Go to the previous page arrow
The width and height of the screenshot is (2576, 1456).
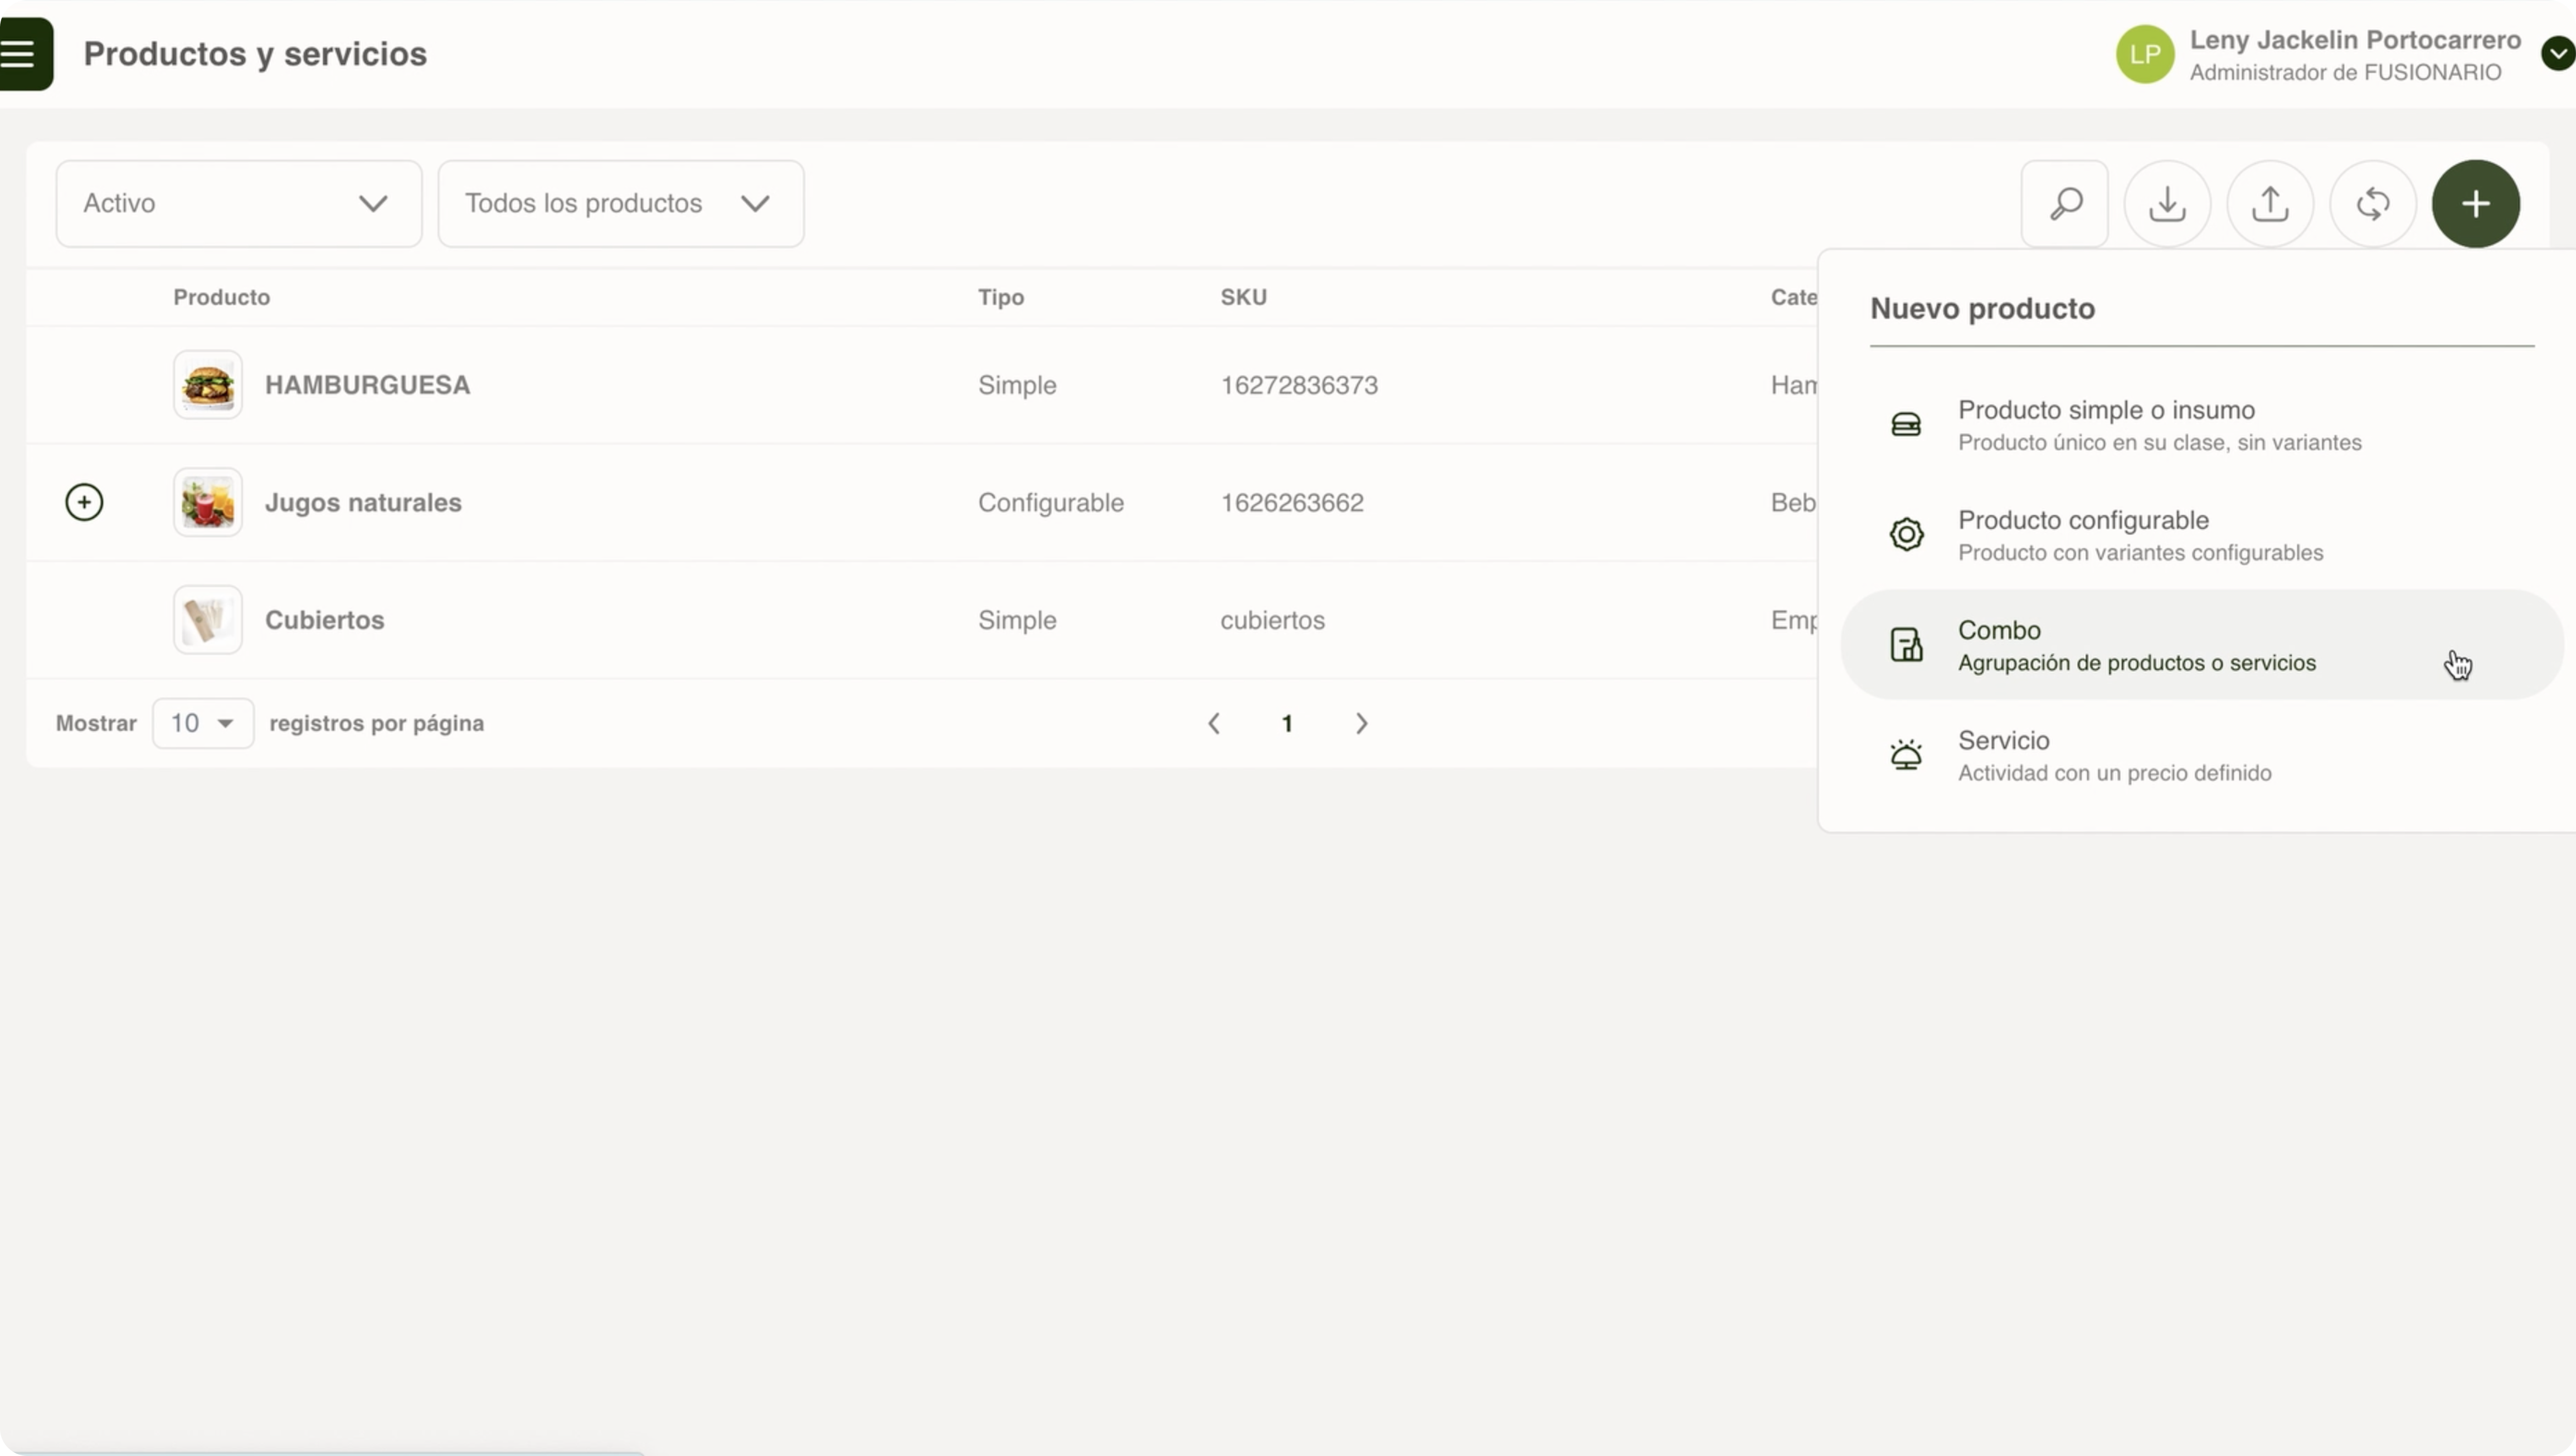[1214, 723]
